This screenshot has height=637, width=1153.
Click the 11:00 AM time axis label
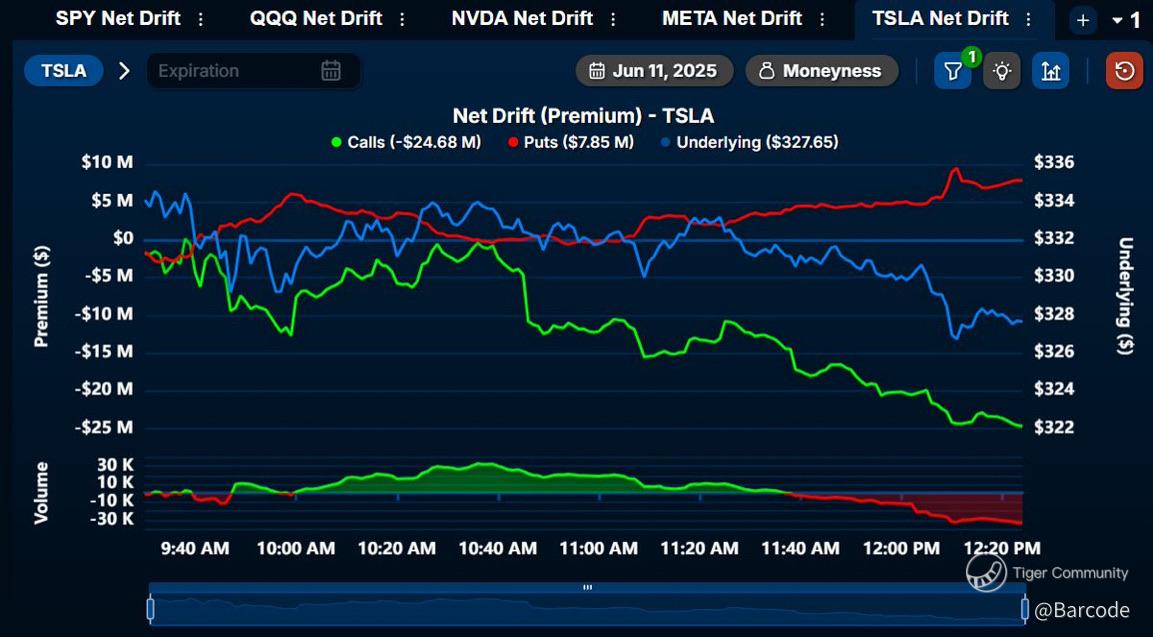pyautogui.click(x=599, y=548)
